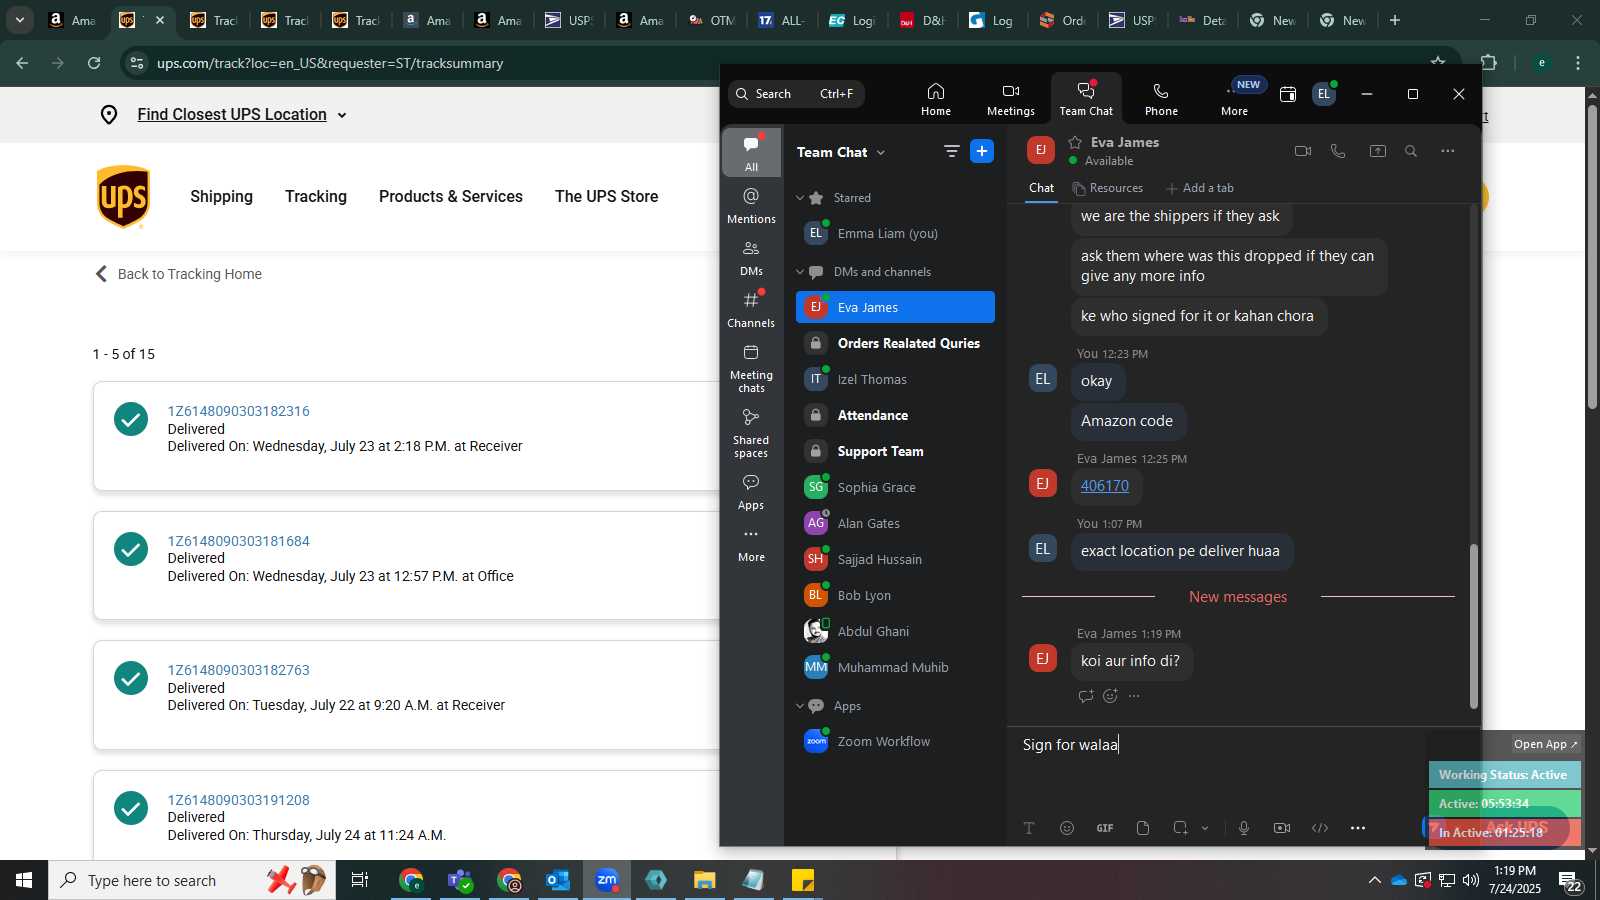Select Chat tab in Eva James conversation
The height and width of the screenshot is (900, 1600).
1041,188
